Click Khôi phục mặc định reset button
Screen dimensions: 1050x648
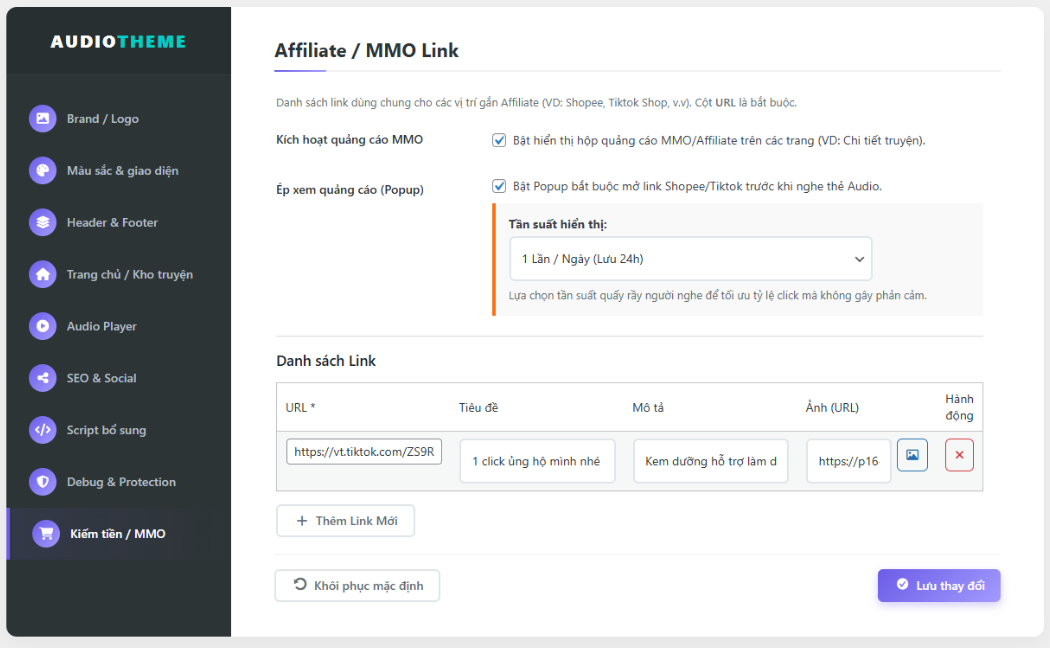click(357, 586)
